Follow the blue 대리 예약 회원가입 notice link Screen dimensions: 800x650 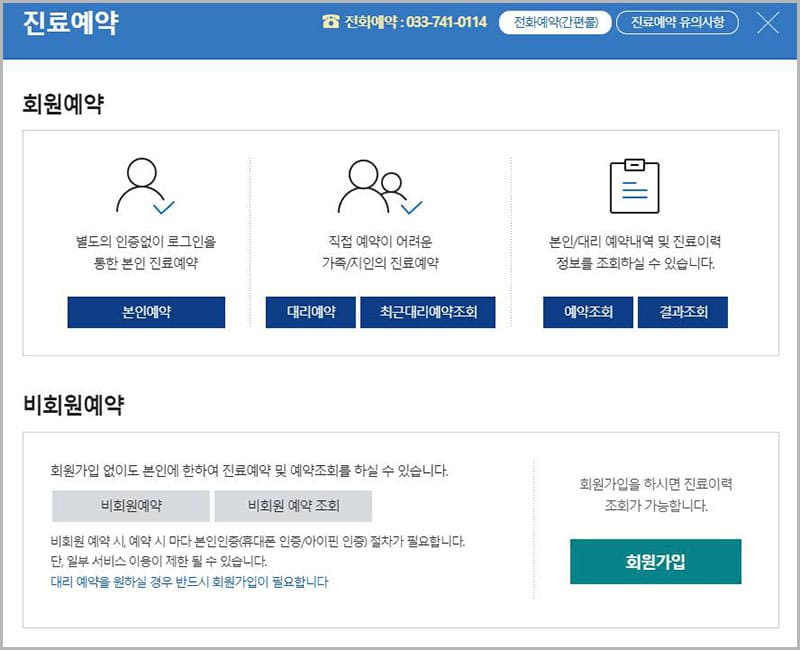click(189, 581)
